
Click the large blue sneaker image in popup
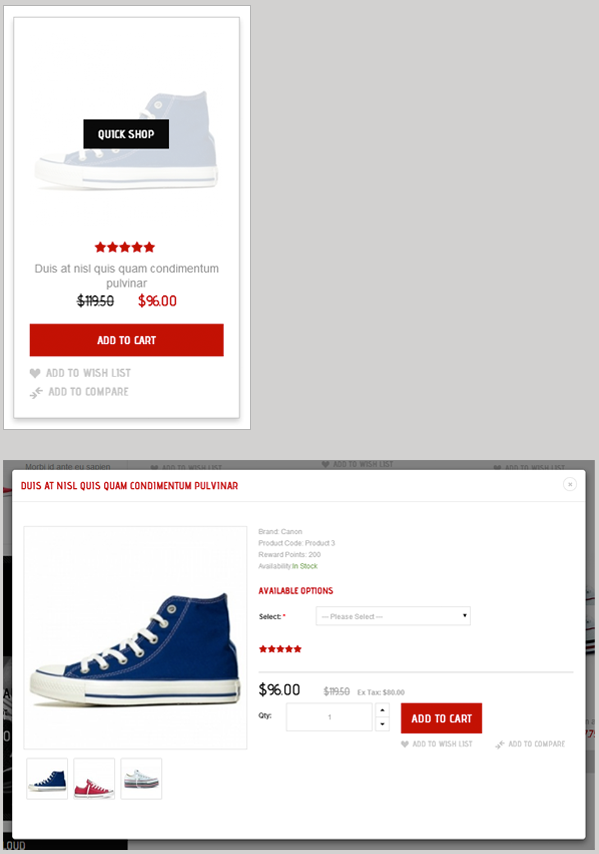pyautogui.click(x=135, y=638)
